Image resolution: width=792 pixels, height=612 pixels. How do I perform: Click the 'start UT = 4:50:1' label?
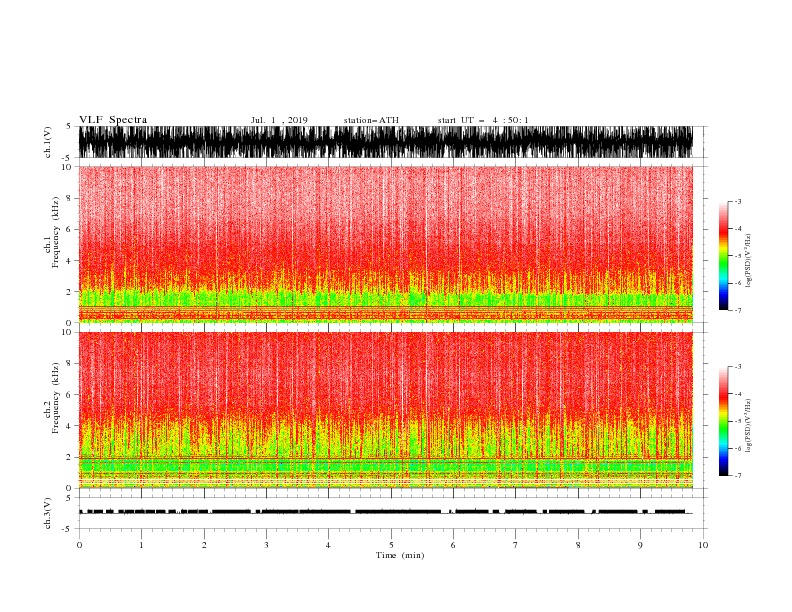click(x=483, y=120)
